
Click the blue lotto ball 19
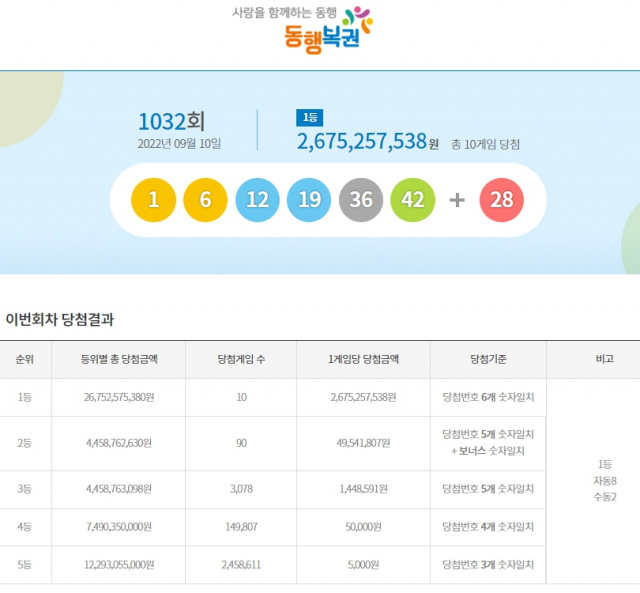click(309, 200)
